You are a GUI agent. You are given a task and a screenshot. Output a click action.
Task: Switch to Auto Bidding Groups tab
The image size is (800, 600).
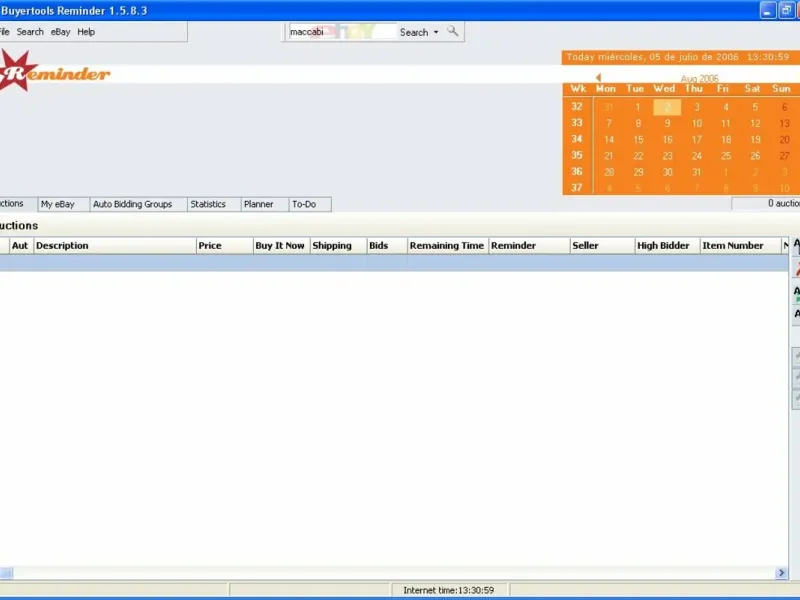point(138,204)
